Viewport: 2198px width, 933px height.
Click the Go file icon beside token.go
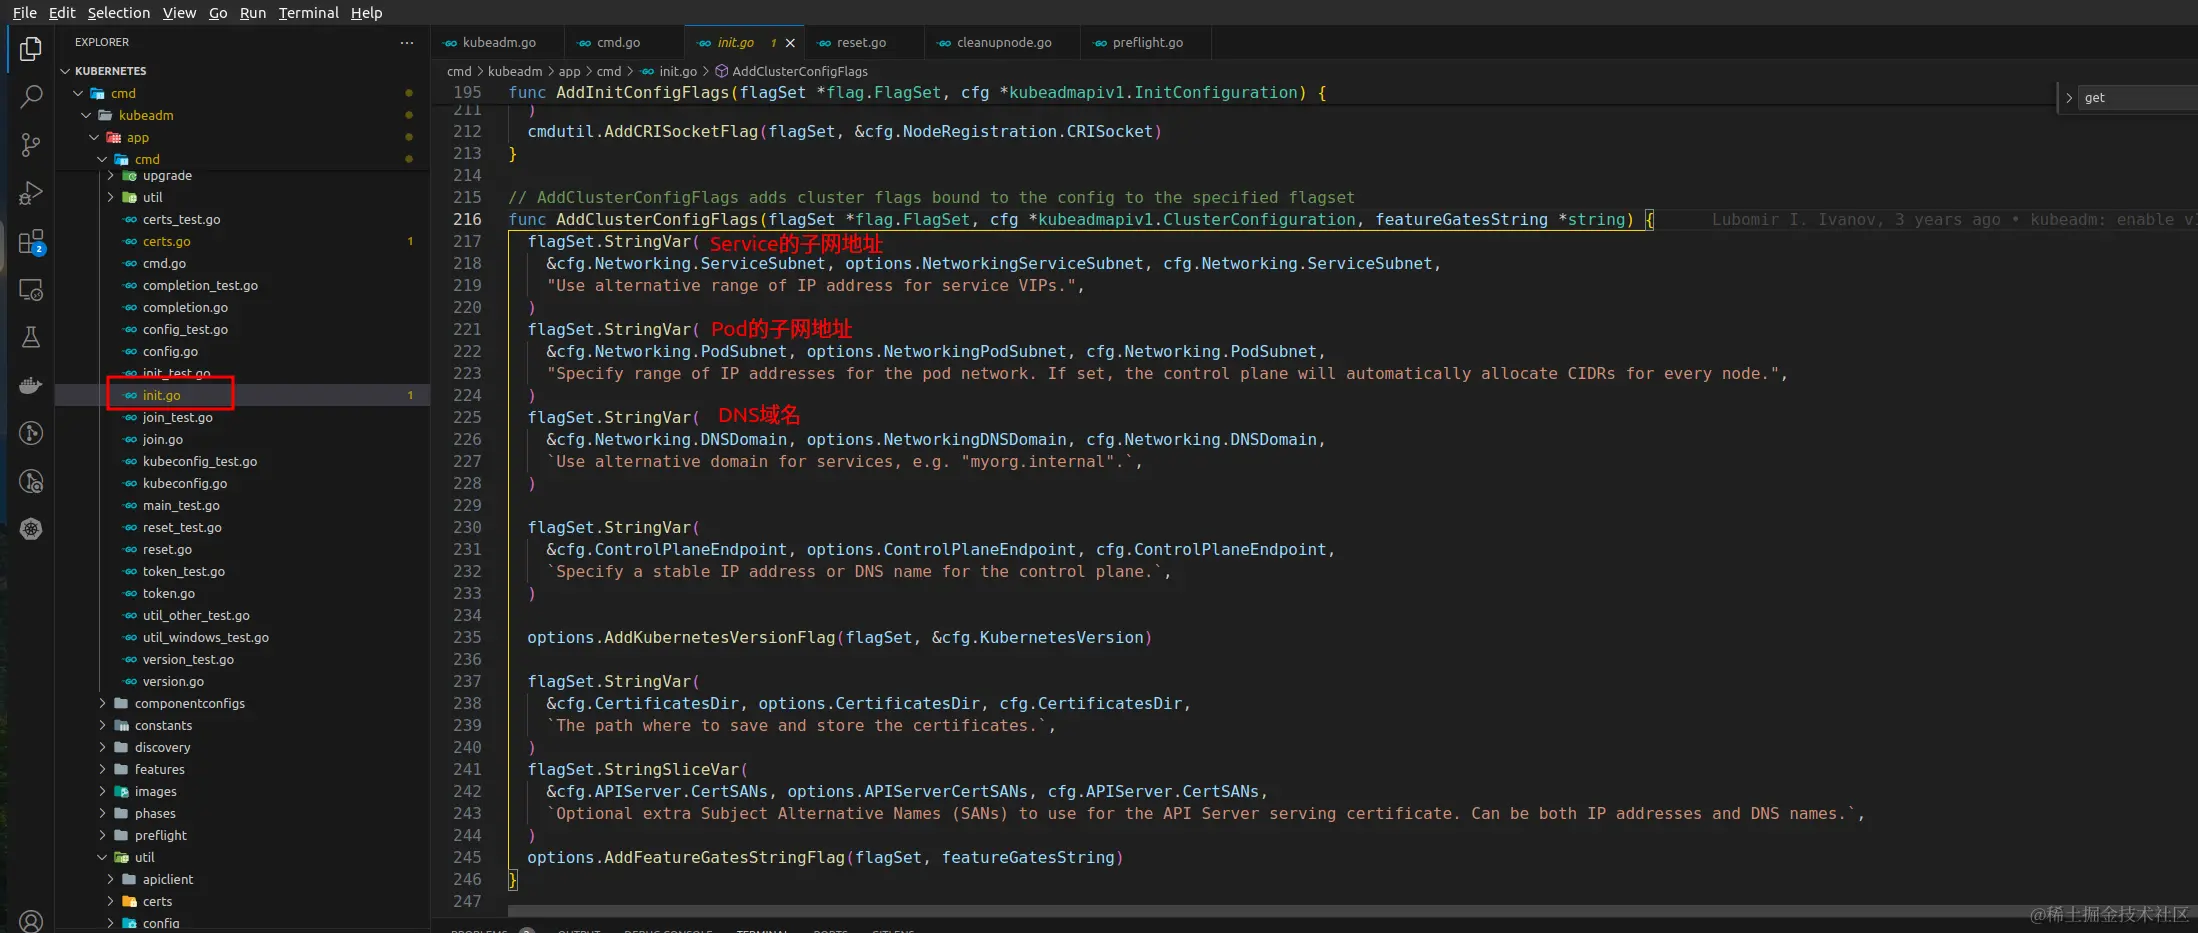coord(130,593)
